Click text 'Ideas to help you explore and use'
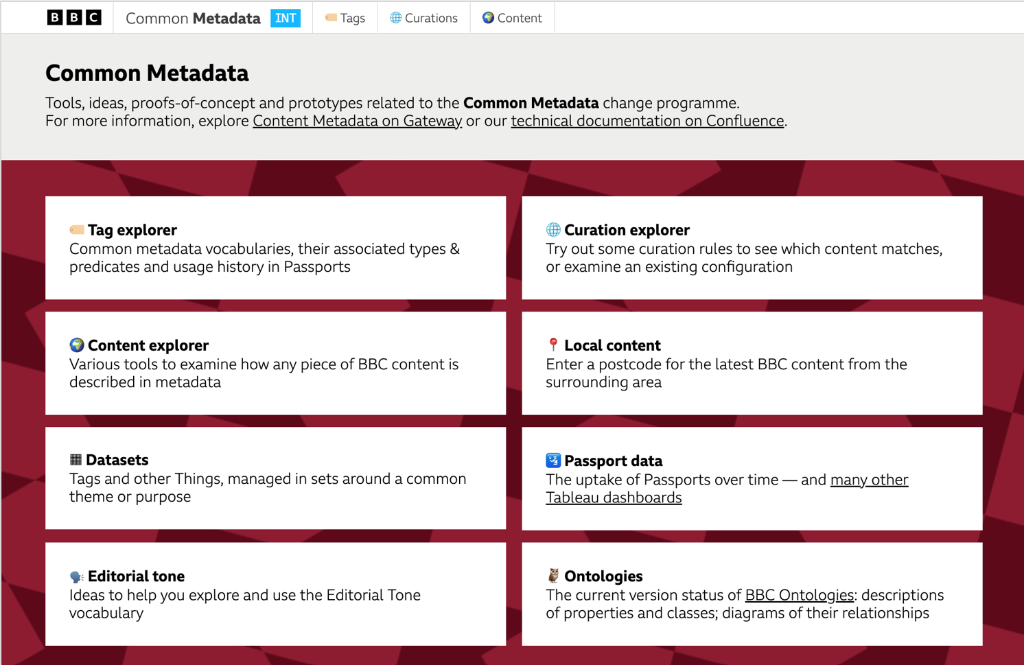This screenshot has height=665, width=1024. [x=183, y=595]
